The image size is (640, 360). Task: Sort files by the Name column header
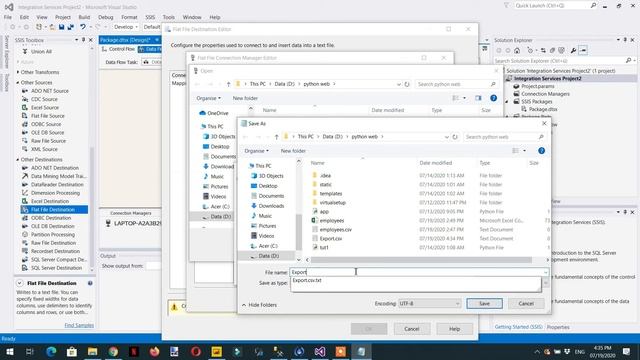pyautogui.click(x=318, y=163)
